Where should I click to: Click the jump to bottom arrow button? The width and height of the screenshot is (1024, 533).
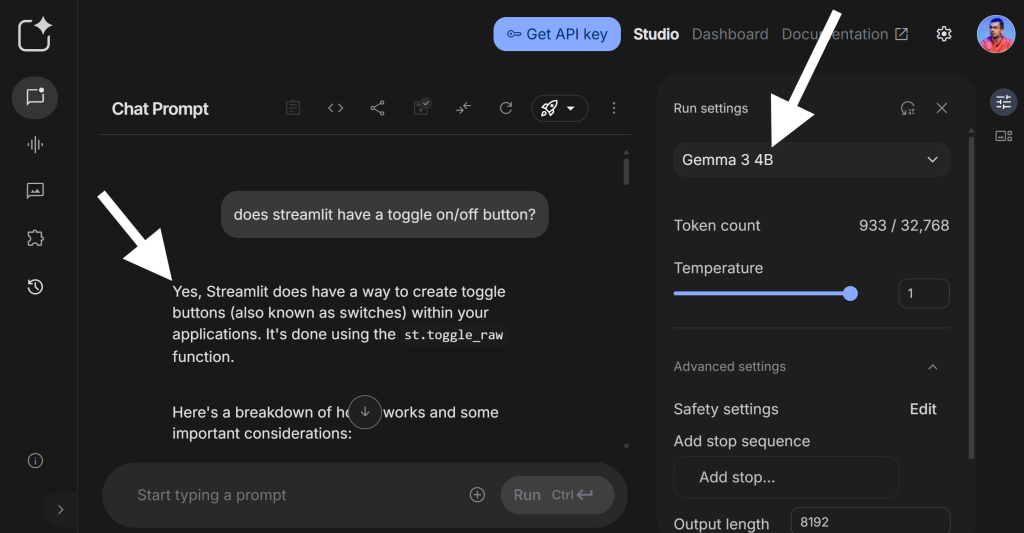point(365,412)
